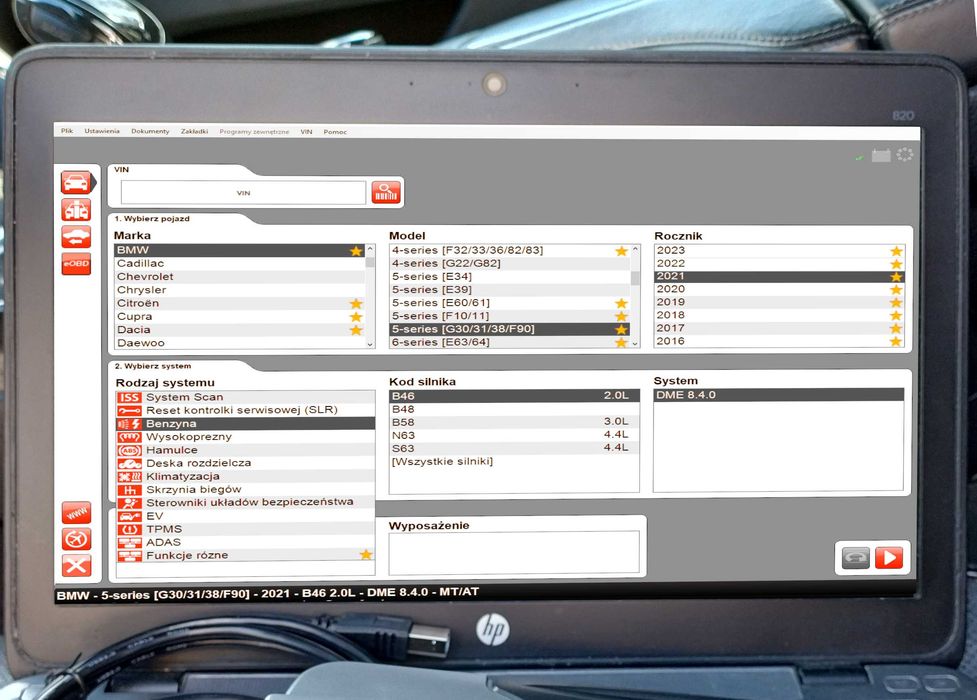The image size is (977, 700).
Task: Select EV system type
Action: coord(245,515)
